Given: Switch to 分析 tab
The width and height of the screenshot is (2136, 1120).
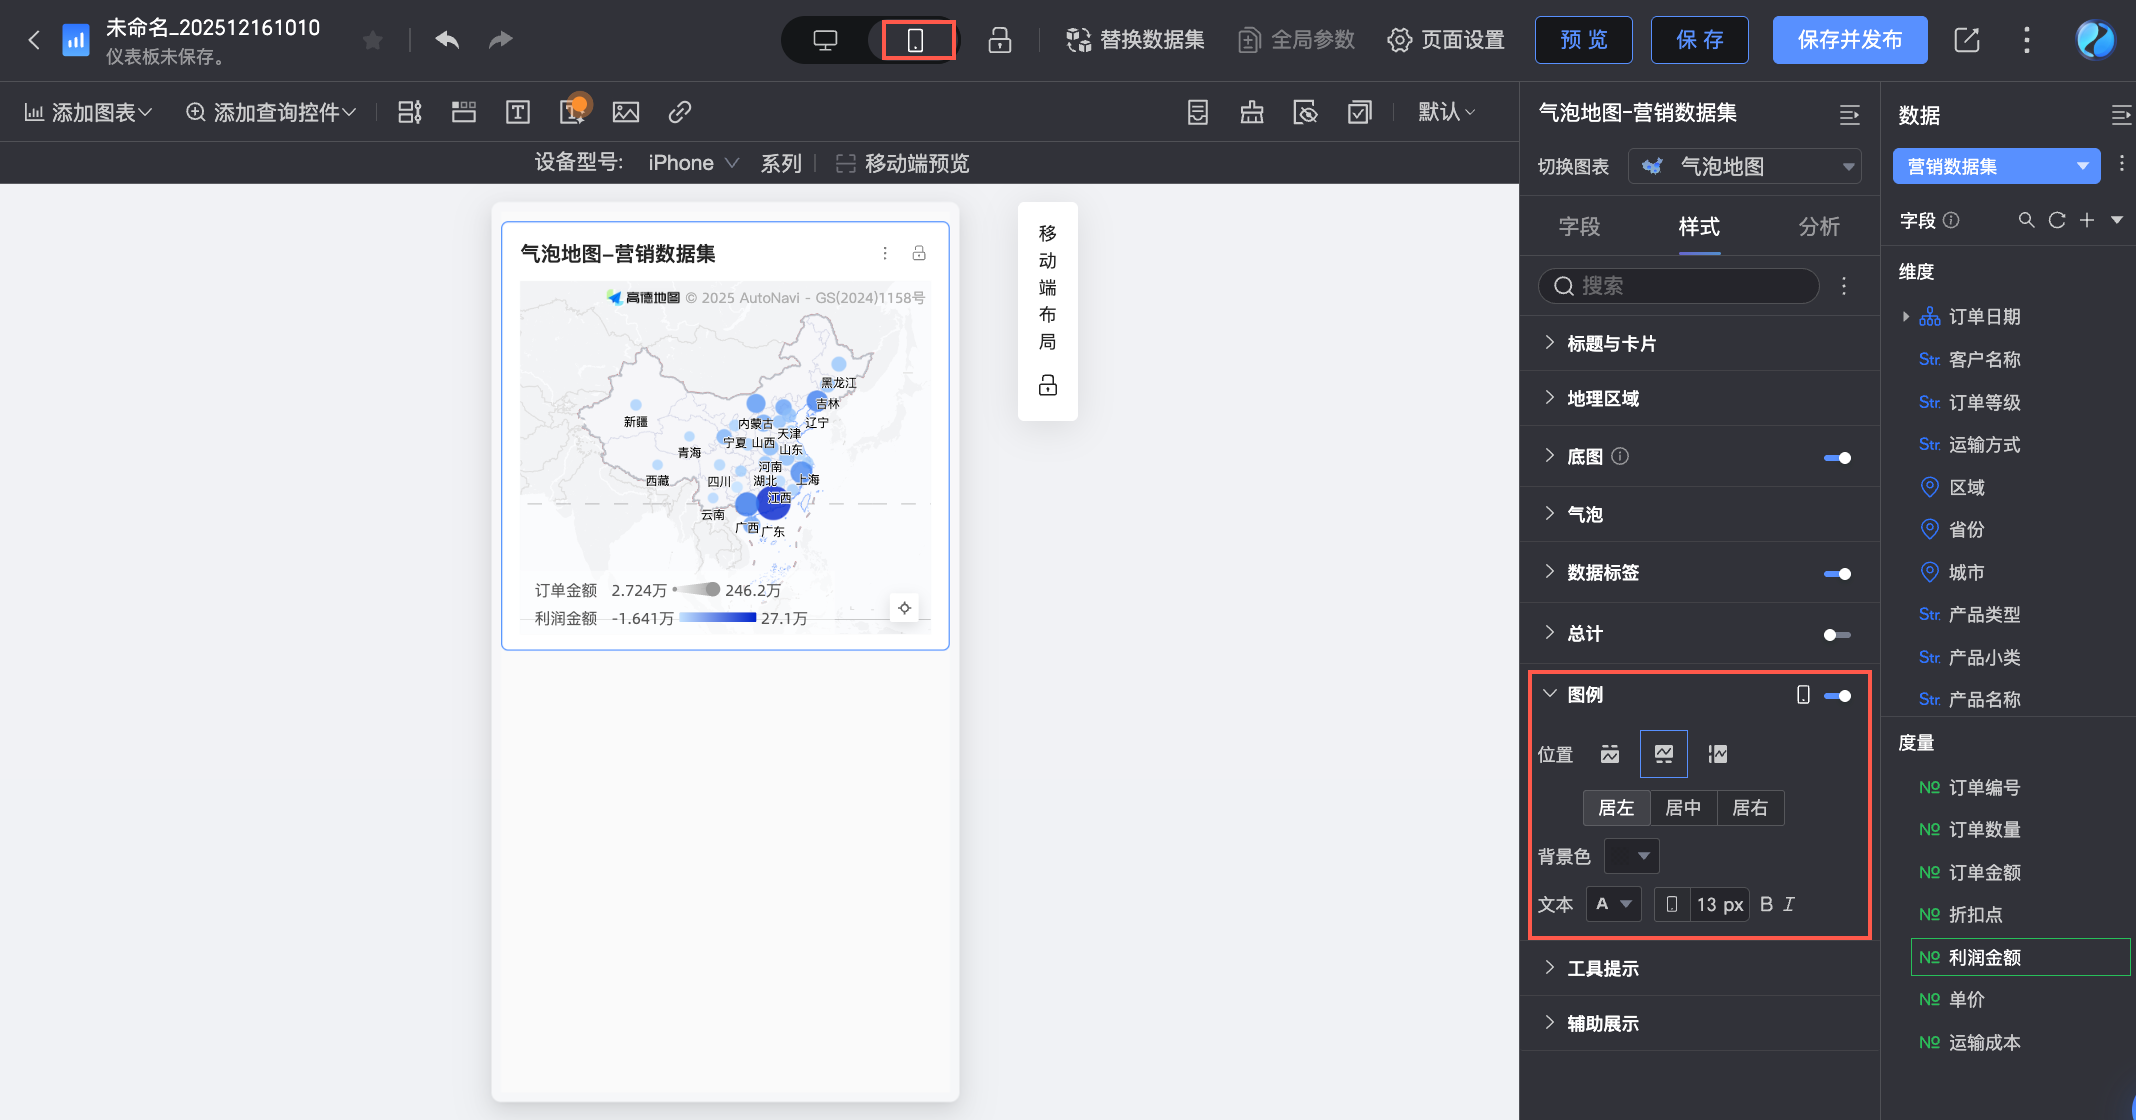Looking at the screenshot, I should [x=1818, y=227].
